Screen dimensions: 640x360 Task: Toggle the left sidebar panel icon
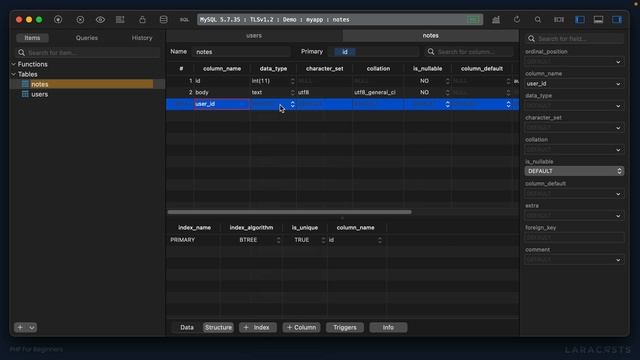pyautogui.click(x=580, y=20)
